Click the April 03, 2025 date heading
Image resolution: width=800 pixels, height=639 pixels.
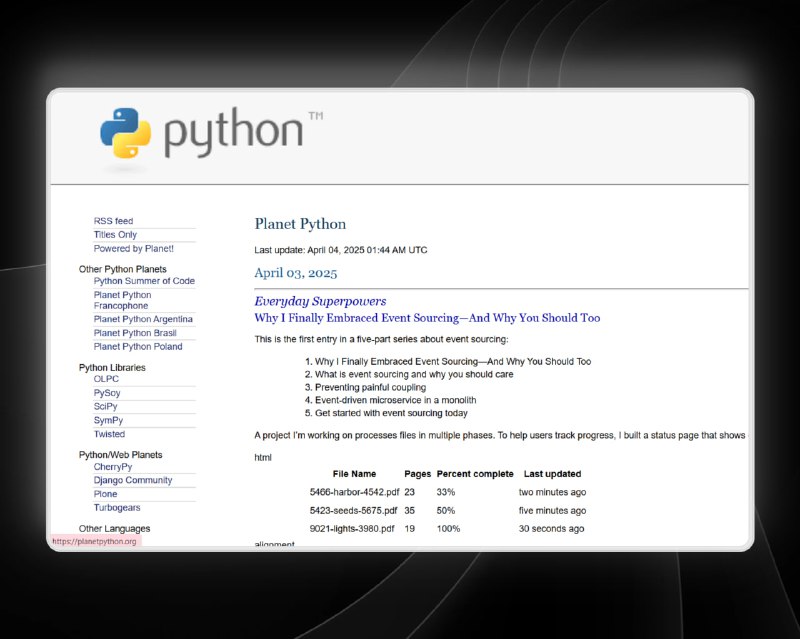(x=296, y=273)
